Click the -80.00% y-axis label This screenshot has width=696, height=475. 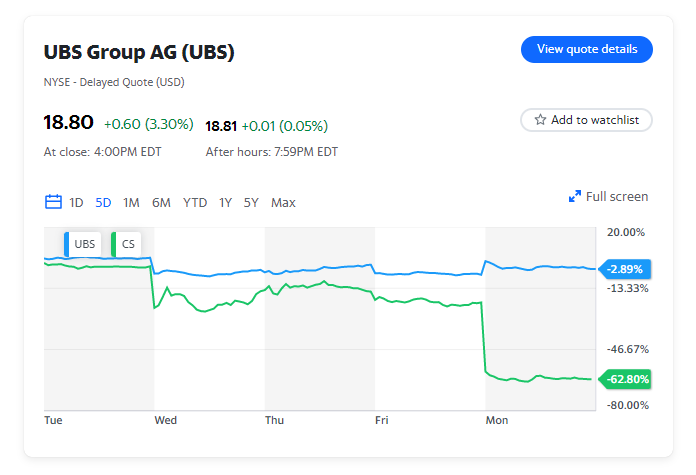pos(628,405)
